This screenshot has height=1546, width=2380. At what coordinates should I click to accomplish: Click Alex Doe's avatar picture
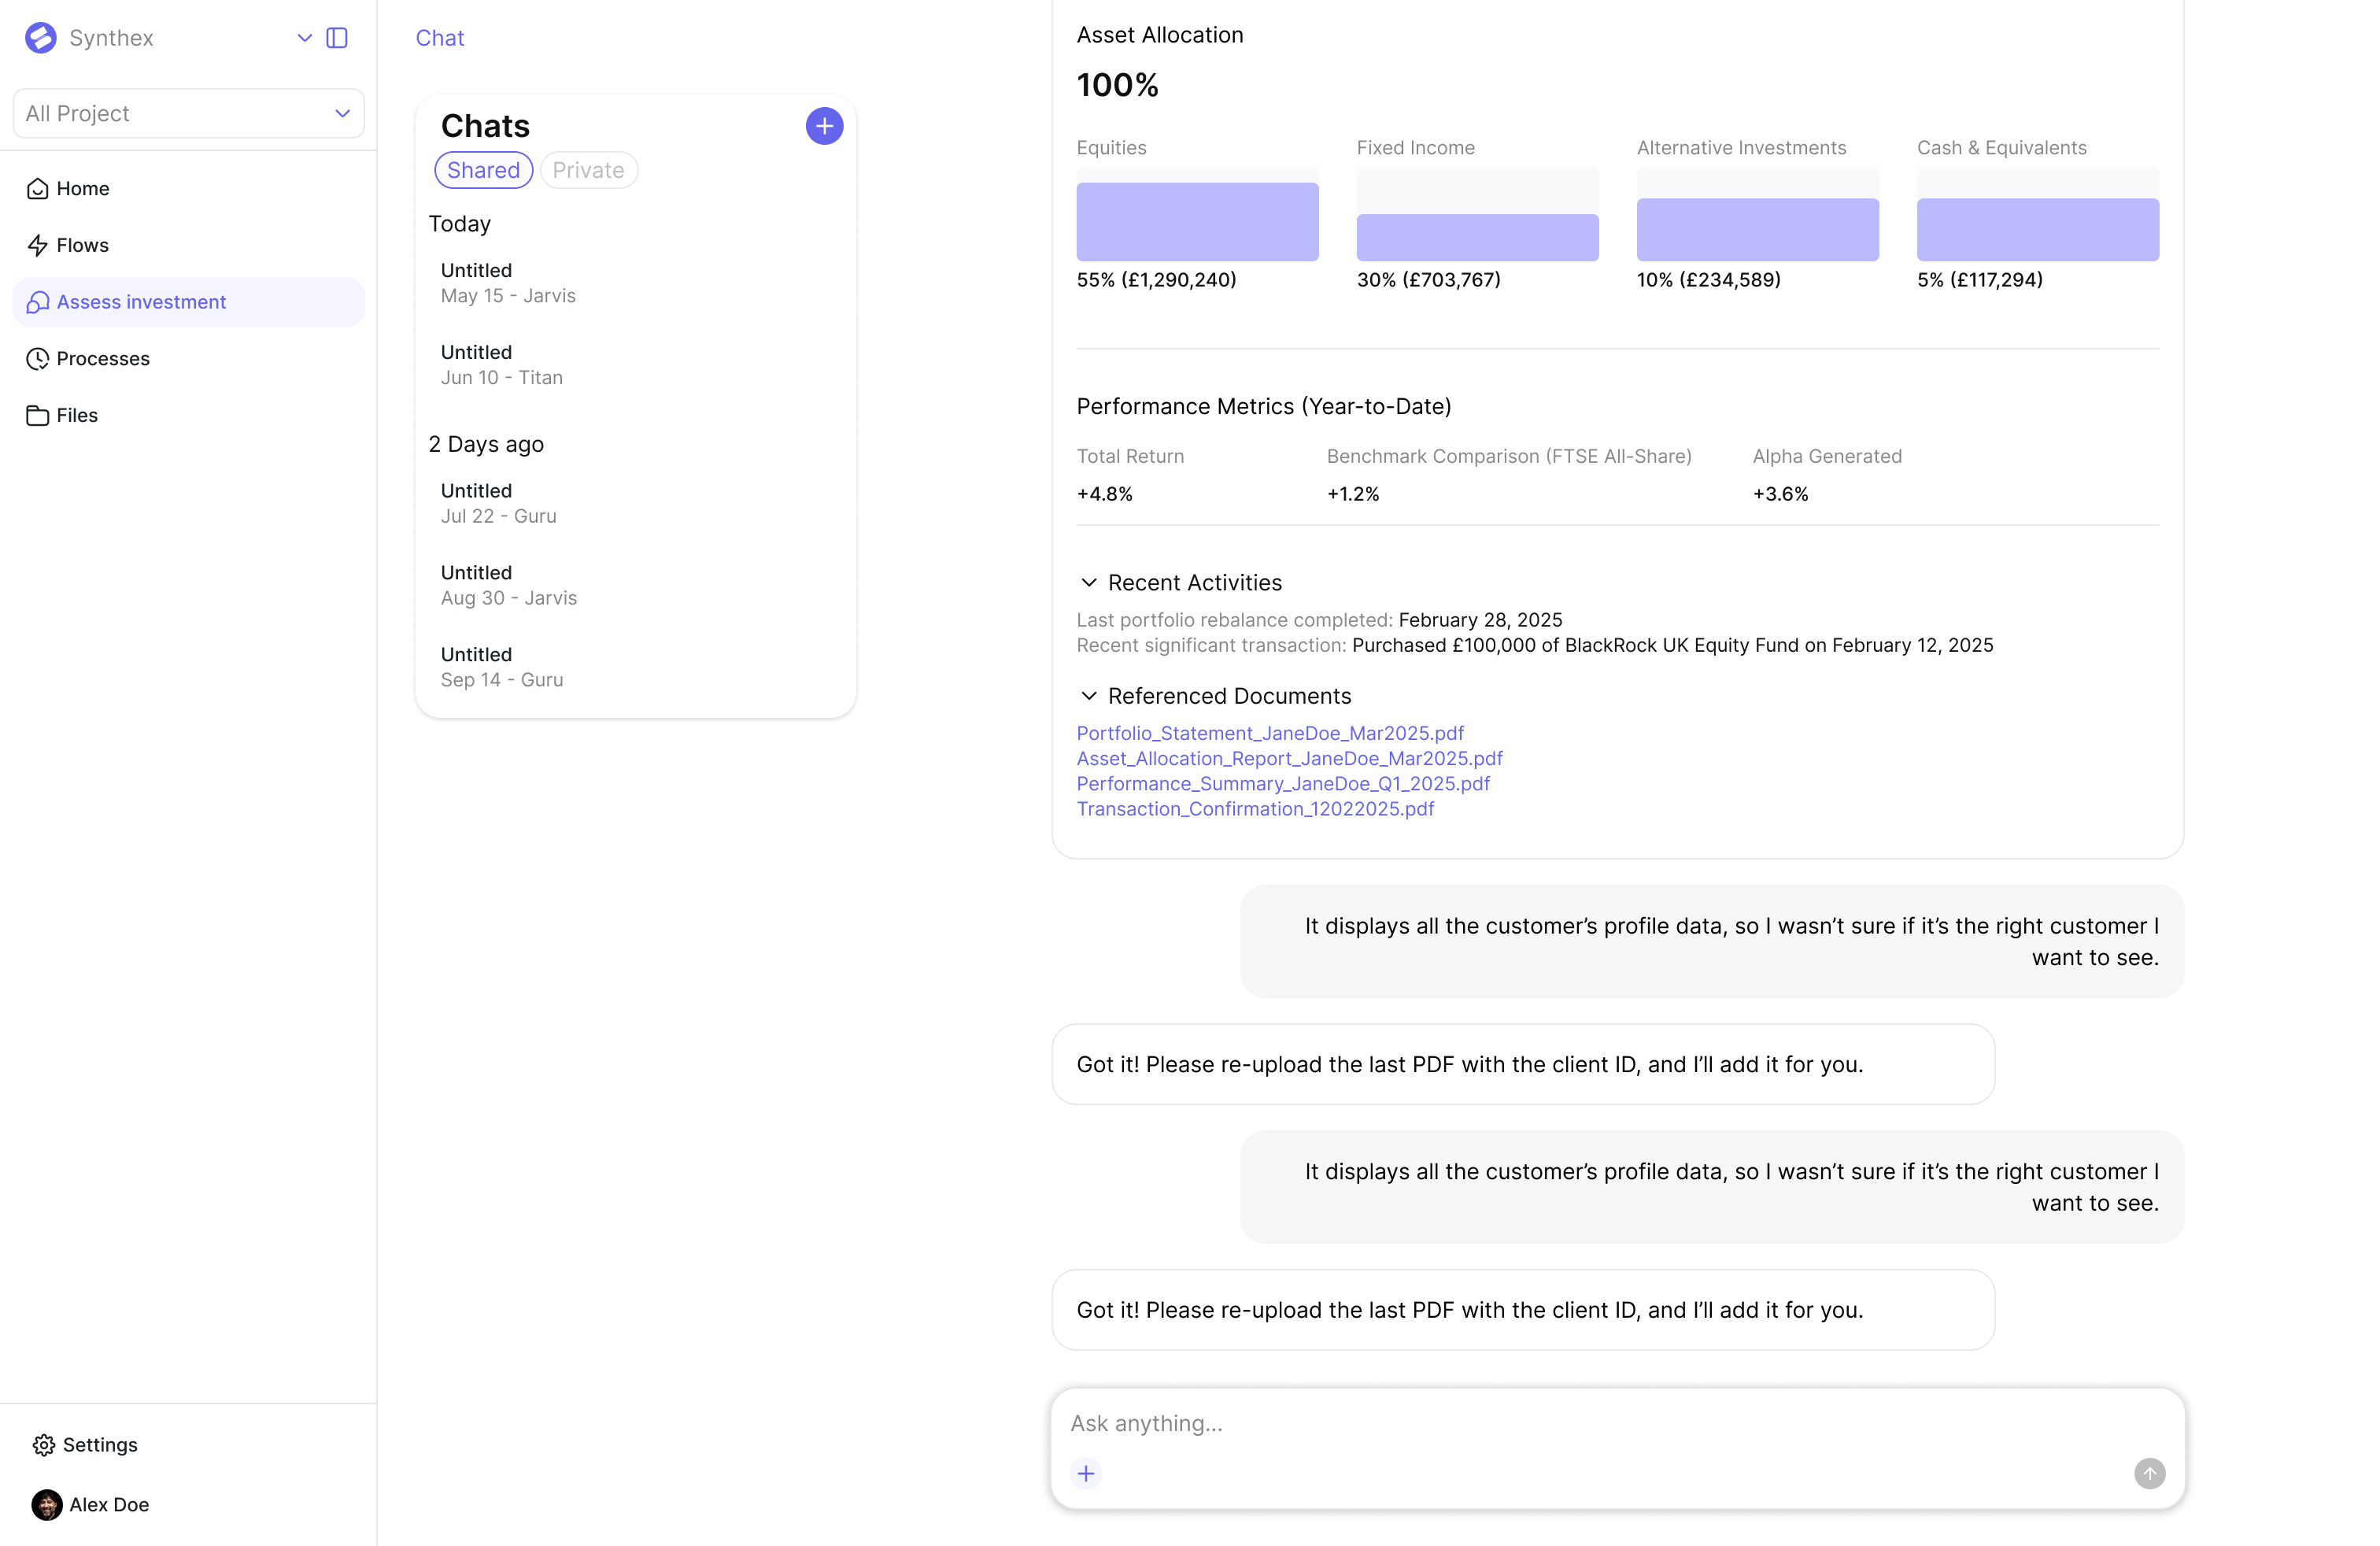(x=47, y=1504)
